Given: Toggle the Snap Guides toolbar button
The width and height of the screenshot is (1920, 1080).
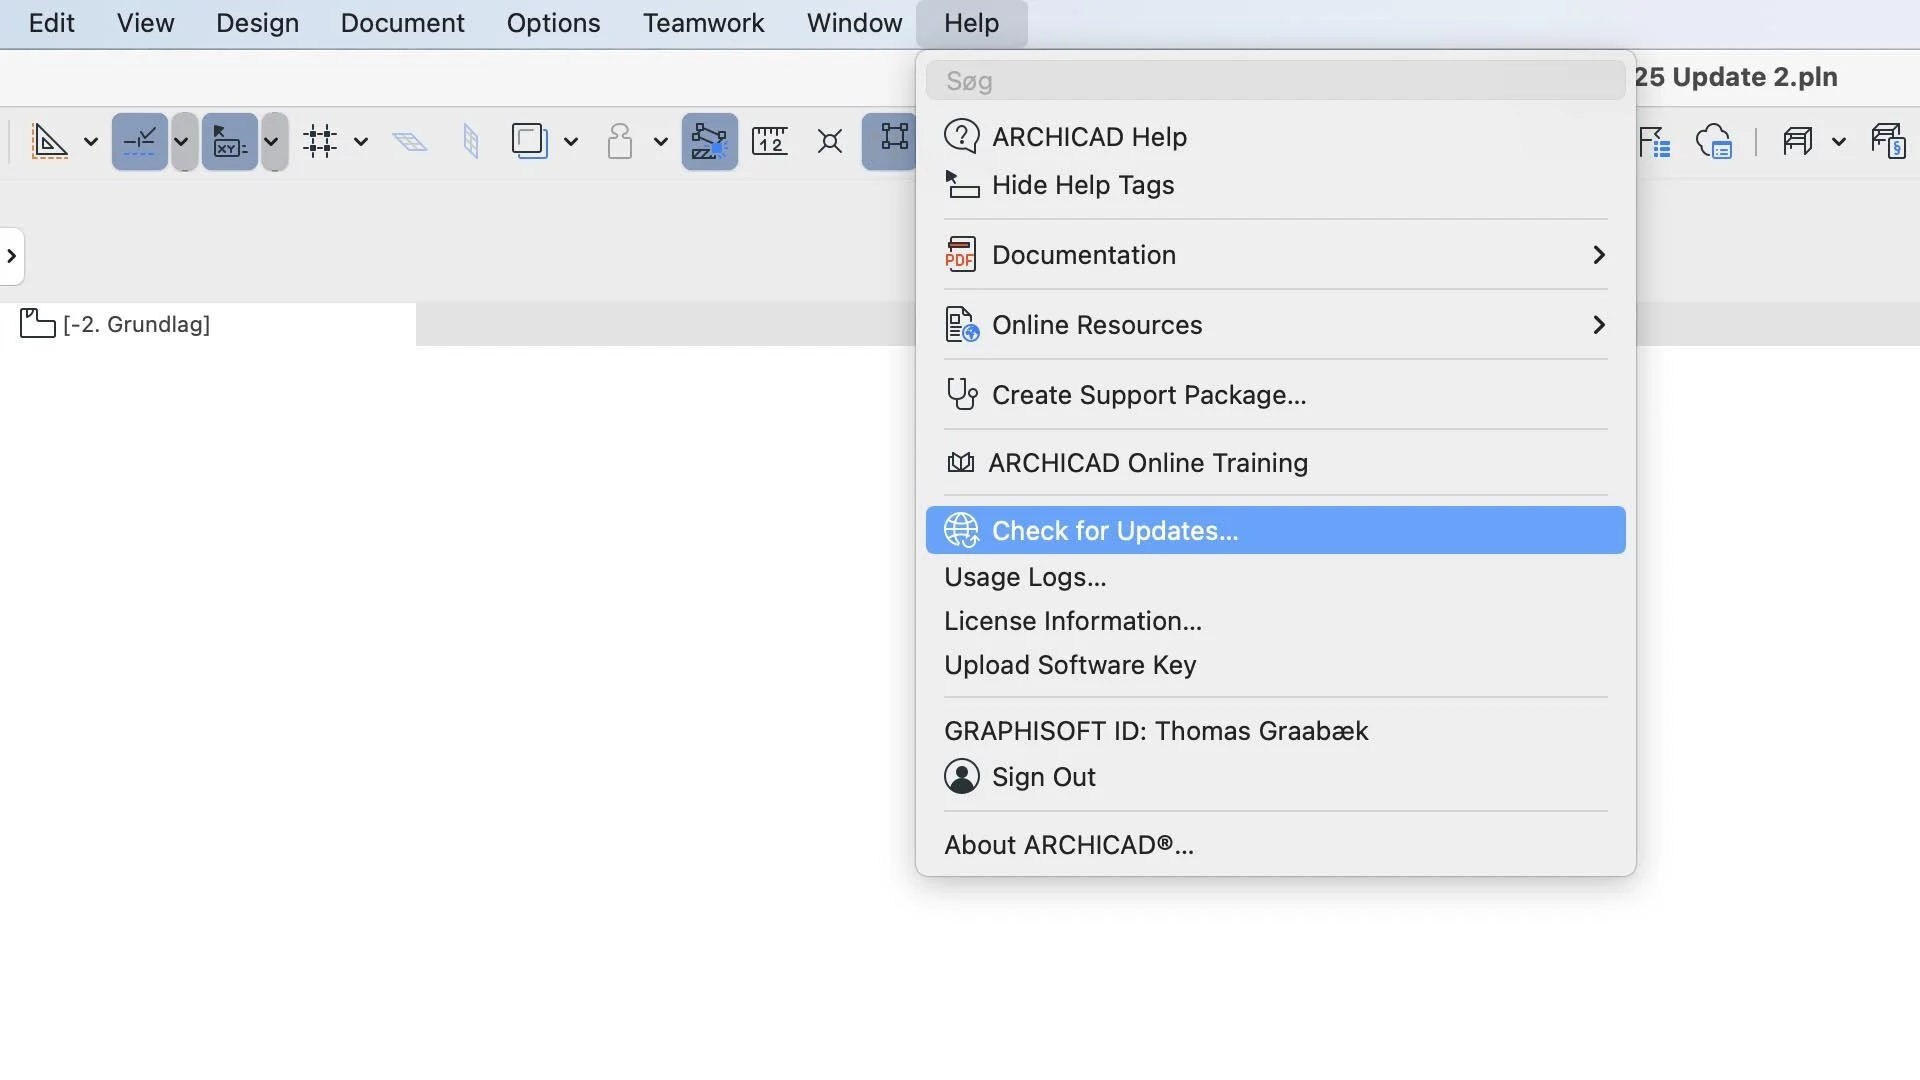Looking at the screenshot, I should tap(139, 141).
